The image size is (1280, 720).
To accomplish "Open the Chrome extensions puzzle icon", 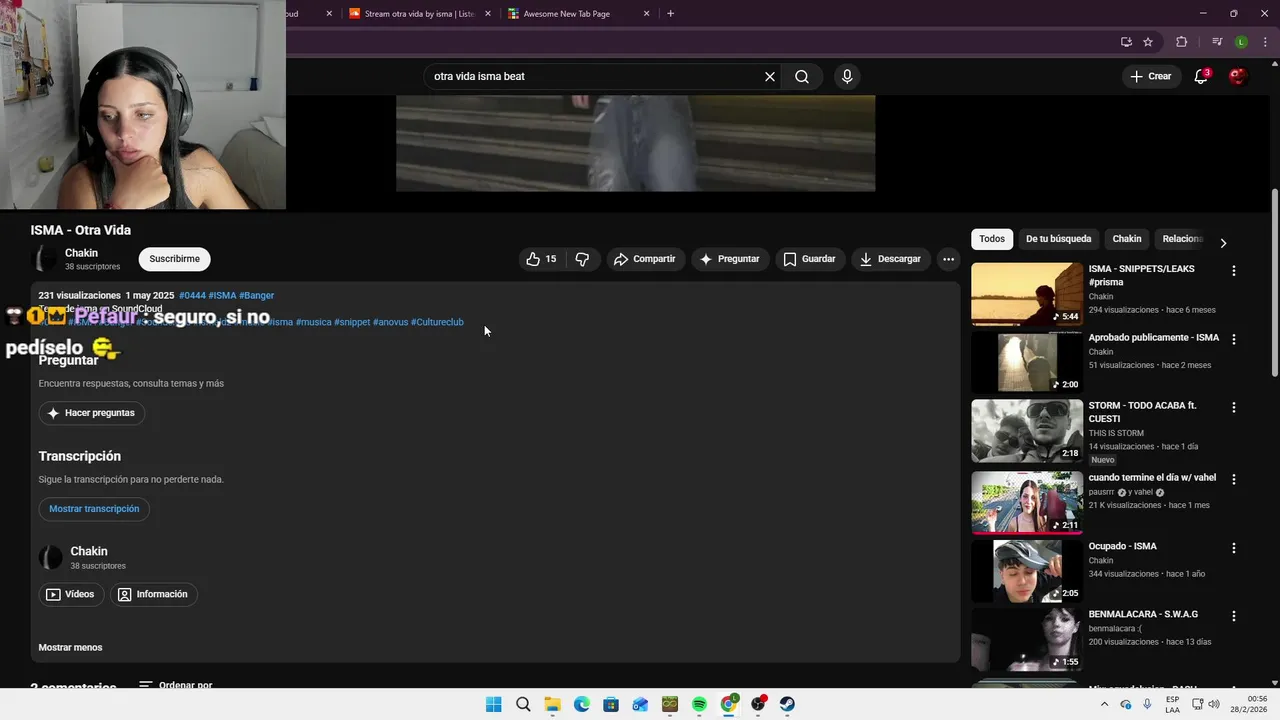I will (1182, 42).
